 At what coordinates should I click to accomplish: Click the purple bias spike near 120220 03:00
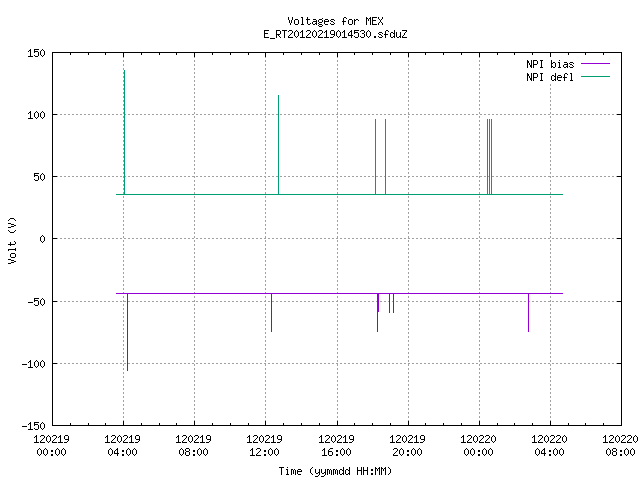click(x=529, y=312)
